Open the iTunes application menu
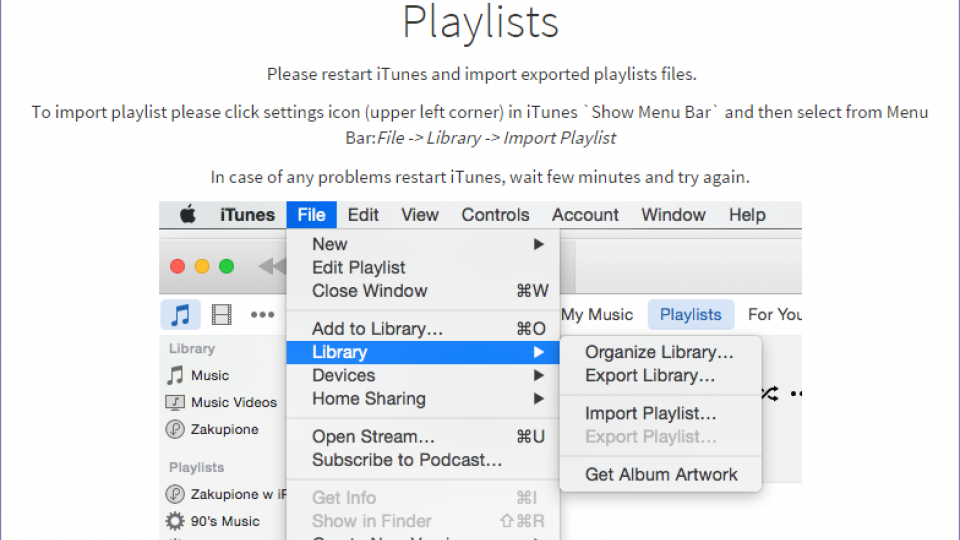 tap(247, 215)
